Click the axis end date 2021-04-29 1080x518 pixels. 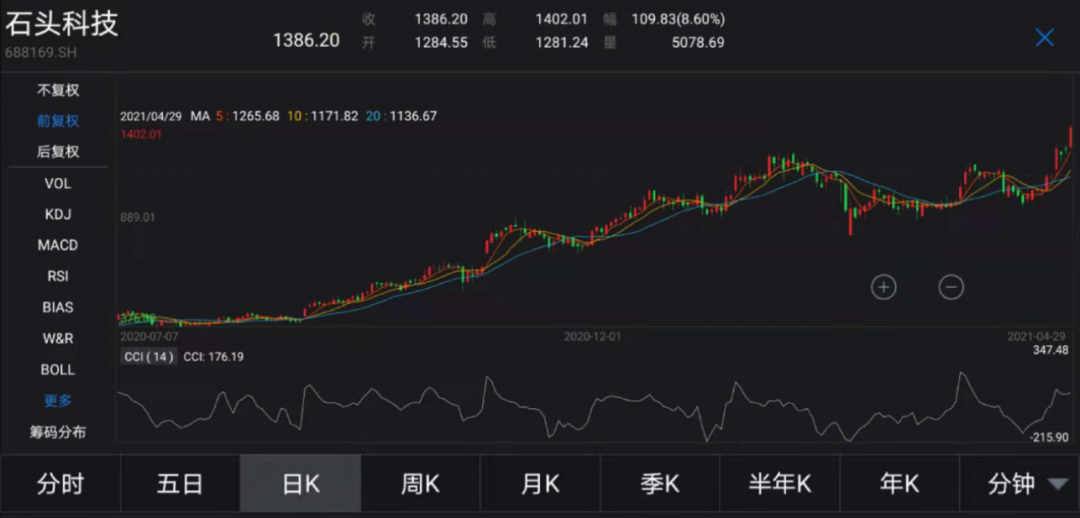pyautogui.click(x=1037, y=337)
